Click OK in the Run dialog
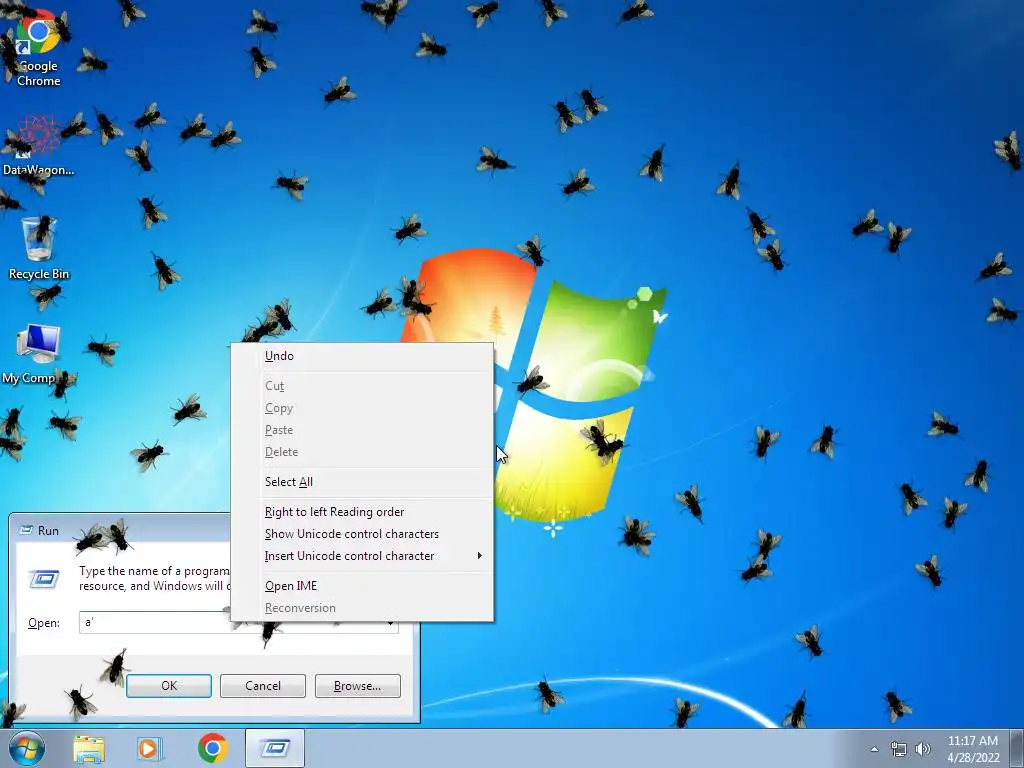The height and width of the screenshot is (768, 1024). point(169,686)
